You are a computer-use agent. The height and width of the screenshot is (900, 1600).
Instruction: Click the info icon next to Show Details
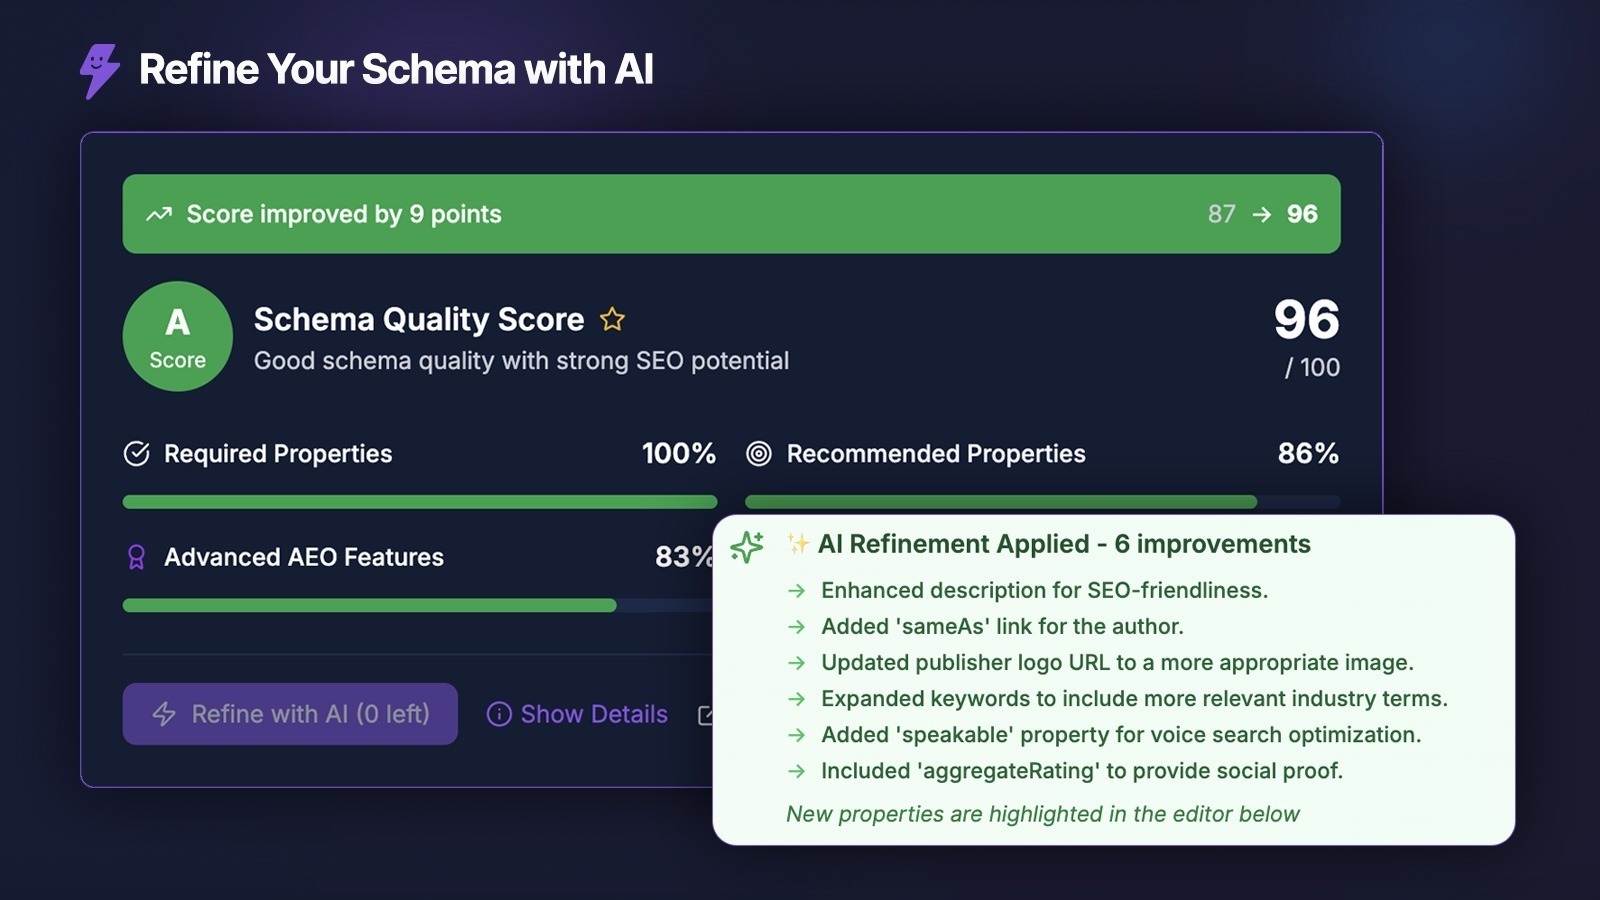(x=499, y=714)
